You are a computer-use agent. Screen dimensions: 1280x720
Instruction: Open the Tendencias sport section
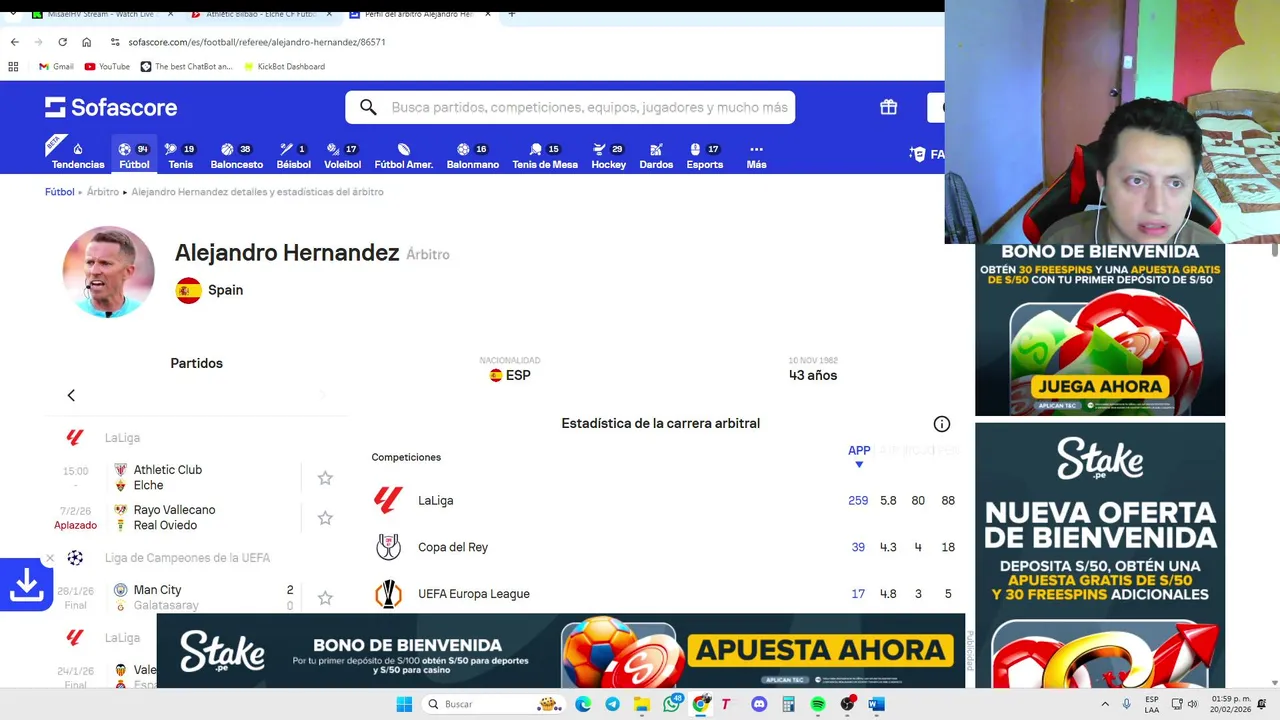[78, 156]
